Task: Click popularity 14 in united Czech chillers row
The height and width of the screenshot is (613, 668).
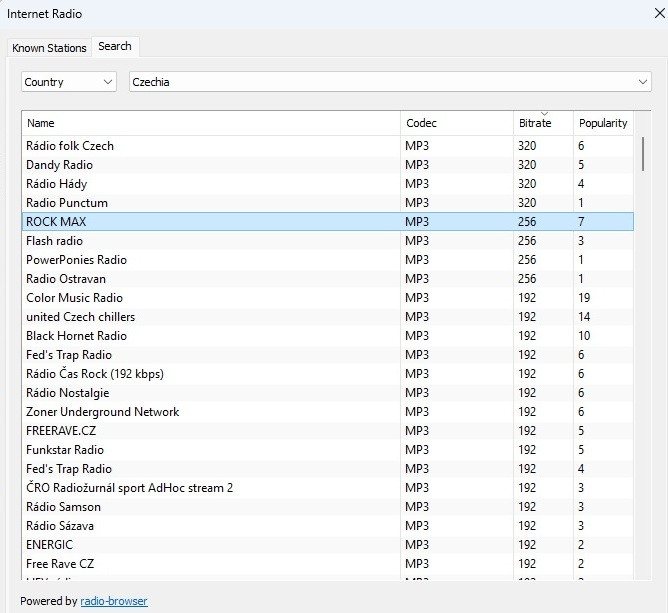Action: click(584, 317)
